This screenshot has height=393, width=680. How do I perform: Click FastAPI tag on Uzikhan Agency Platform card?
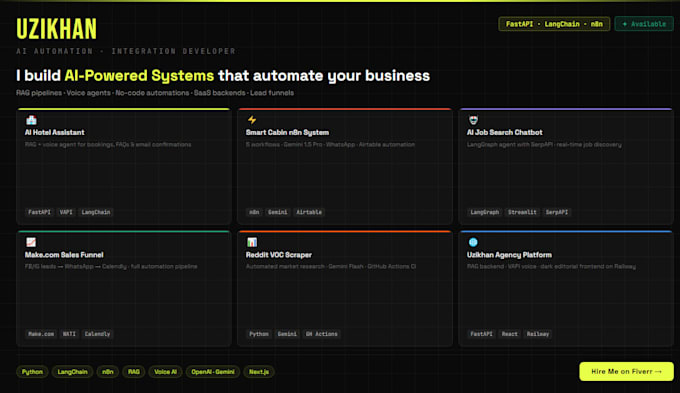pos(481,334)
